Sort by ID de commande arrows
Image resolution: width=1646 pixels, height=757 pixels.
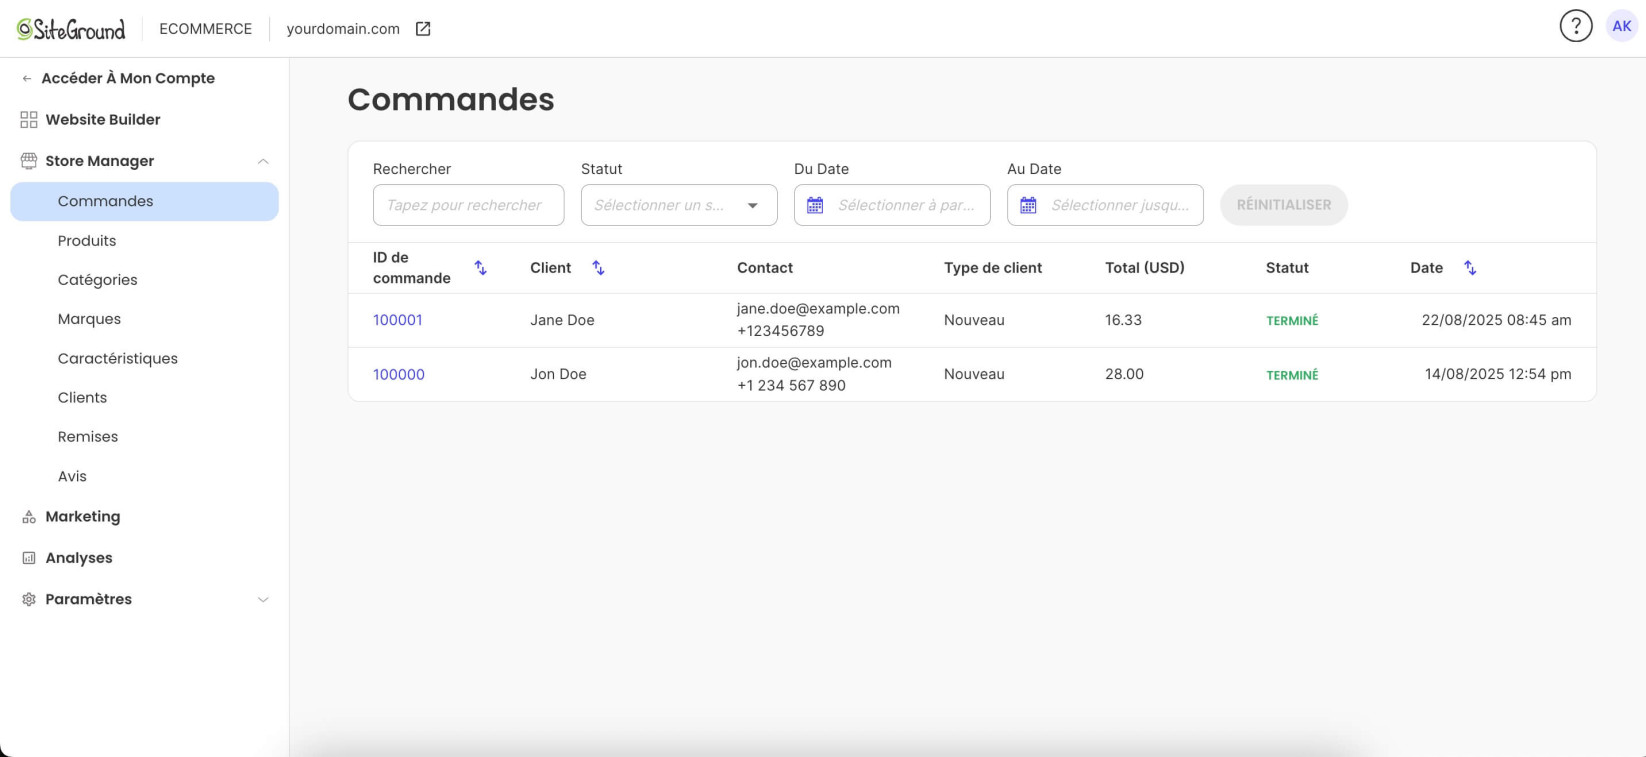point(481,268)
